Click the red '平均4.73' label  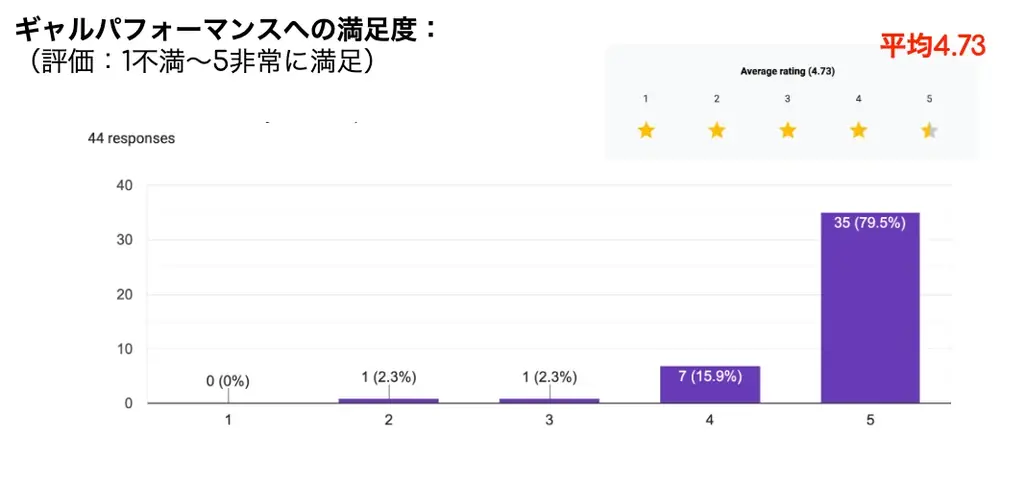click(932, 45)
